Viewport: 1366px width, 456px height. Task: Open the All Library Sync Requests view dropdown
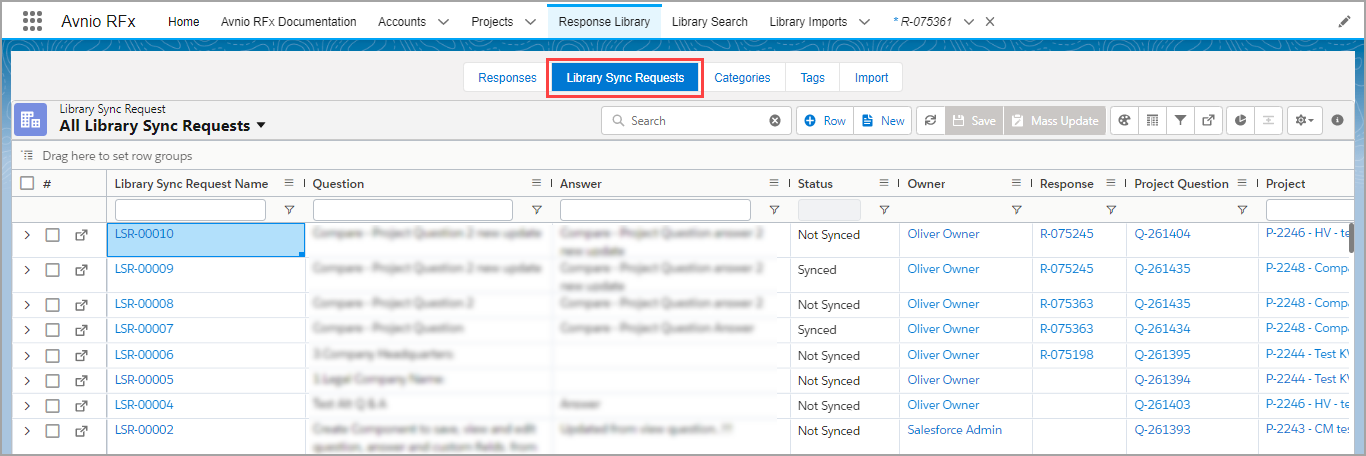point(261,126)
